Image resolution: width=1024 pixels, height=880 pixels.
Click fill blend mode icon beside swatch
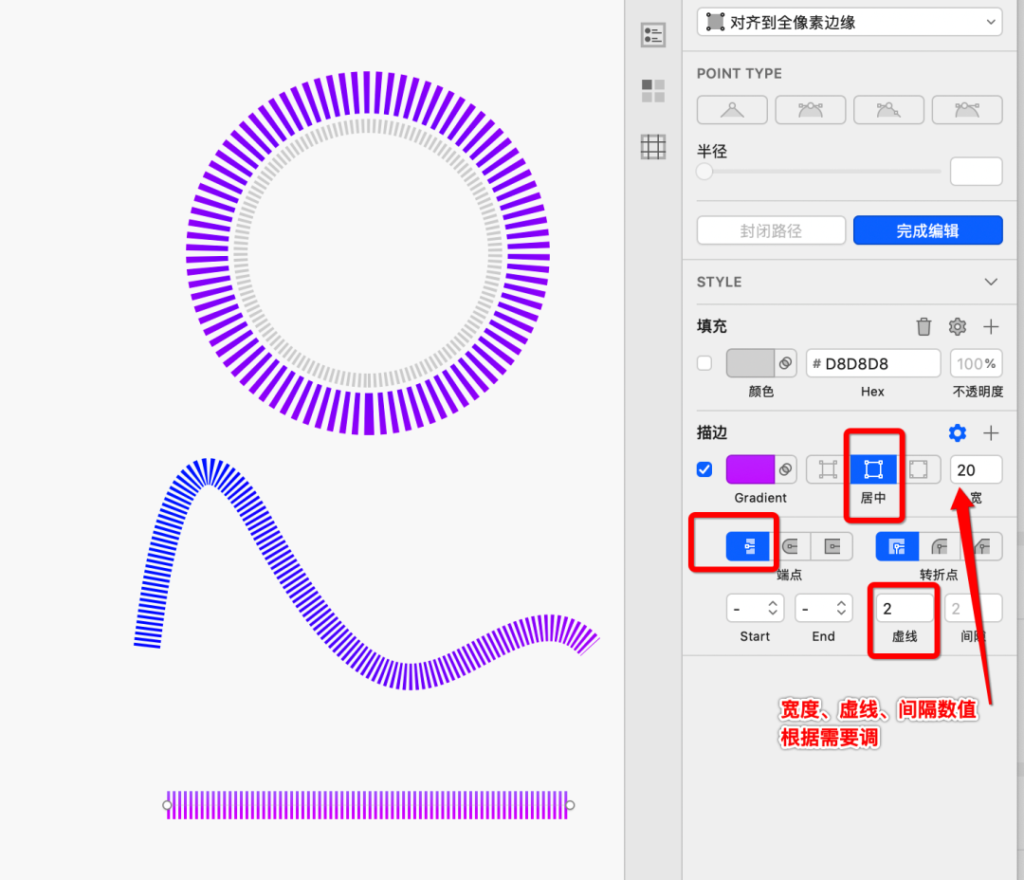point(786,363)
